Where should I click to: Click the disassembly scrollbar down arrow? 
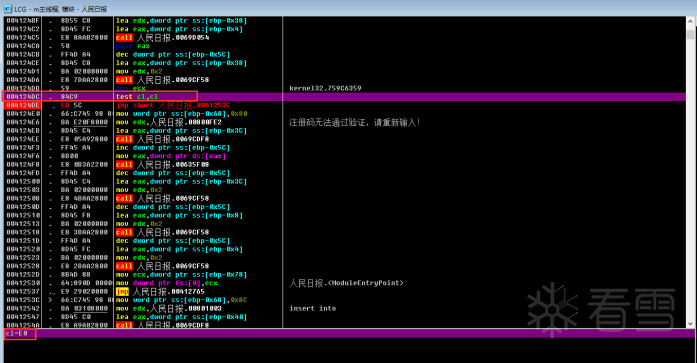point(690,324)
